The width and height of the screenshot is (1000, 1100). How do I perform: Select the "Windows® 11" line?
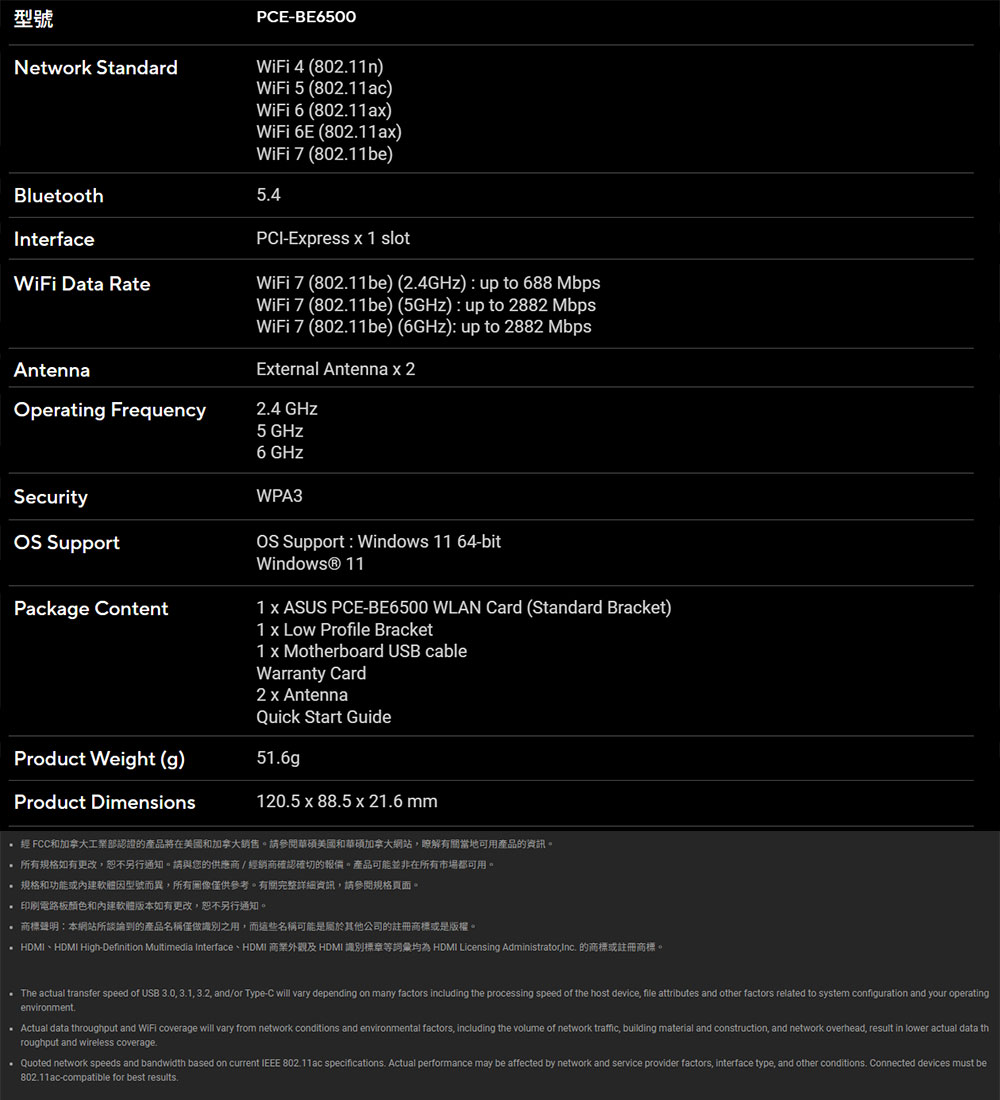coord(310,564)
